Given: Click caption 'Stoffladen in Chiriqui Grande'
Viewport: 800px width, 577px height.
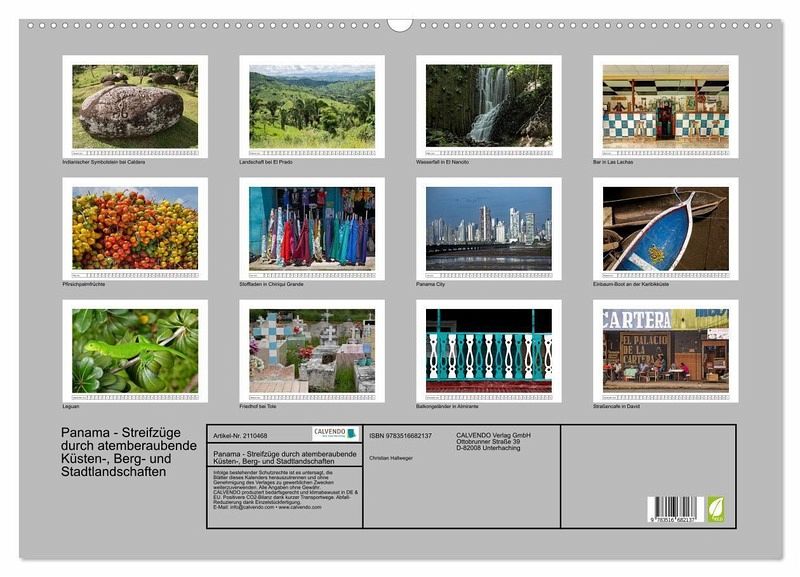Looking at the screenshot, I should click(271, 284).
